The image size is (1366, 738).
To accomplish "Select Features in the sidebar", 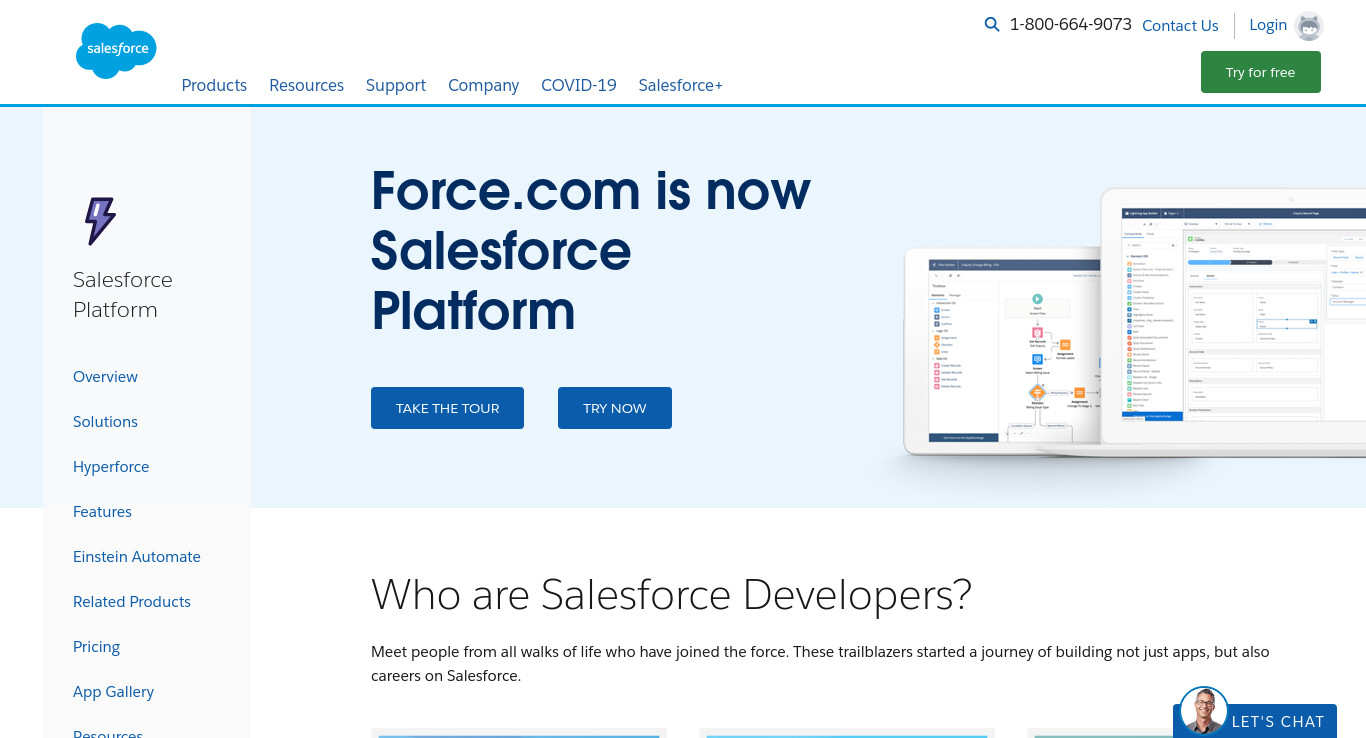I will (102, 512).
